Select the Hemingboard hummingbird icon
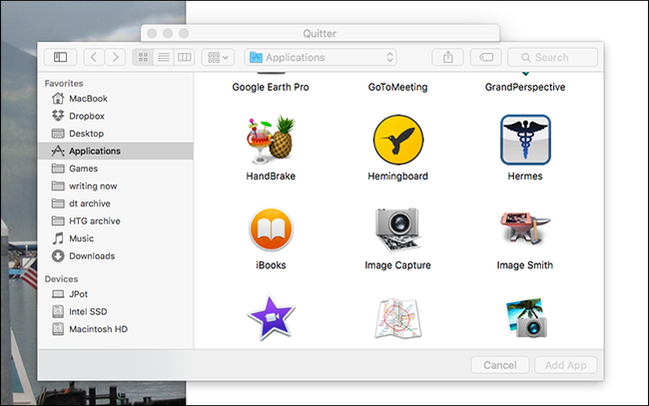The height and width of the screenshot is (406, 649). point(398,139)
